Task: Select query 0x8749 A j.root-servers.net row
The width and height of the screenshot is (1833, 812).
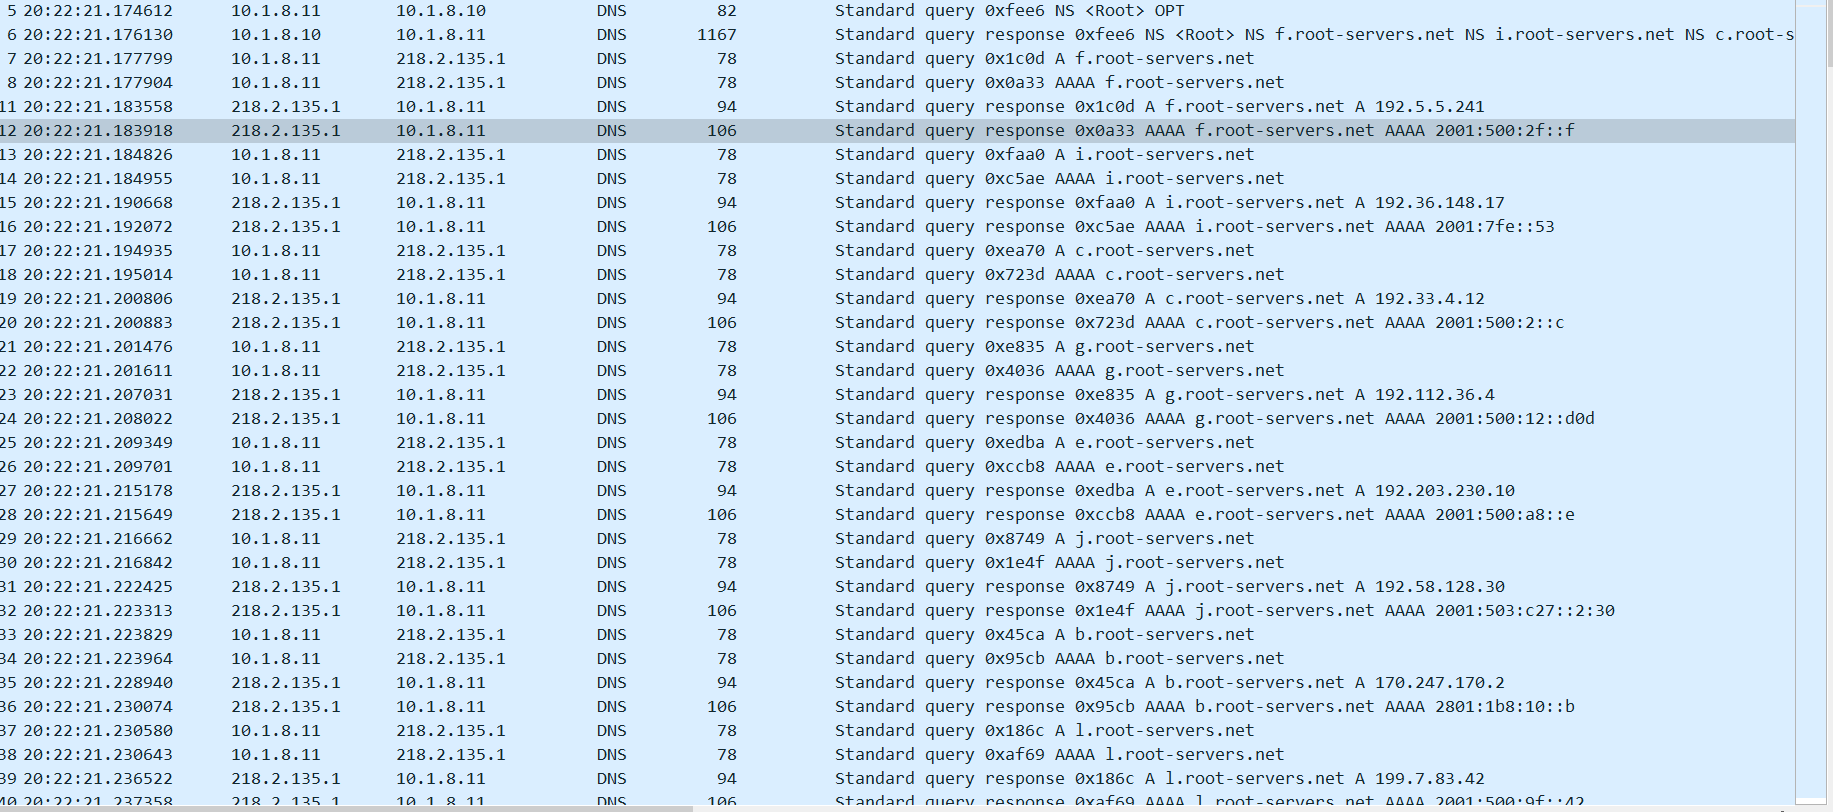Action: pos(897,539)
